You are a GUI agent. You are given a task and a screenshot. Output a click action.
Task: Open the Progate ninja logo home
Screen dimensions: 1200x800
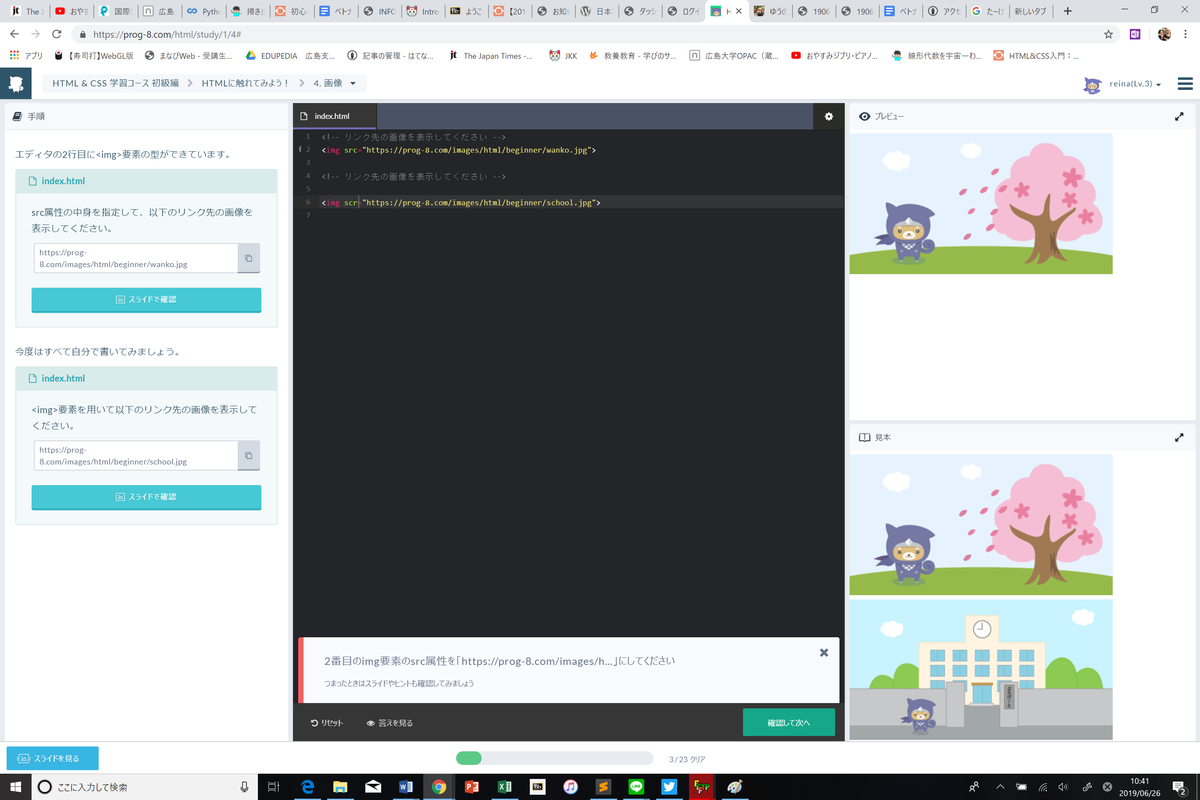click(17, 84)
